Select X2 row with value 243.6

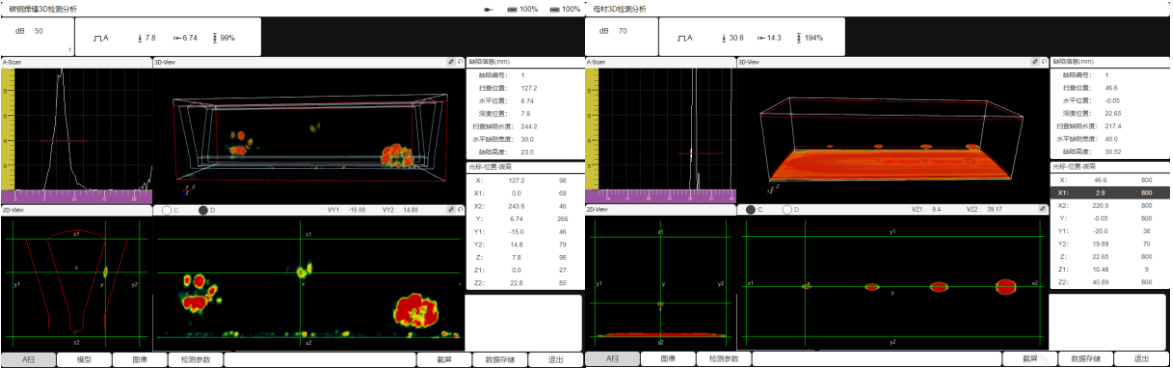tap(523, 205)
